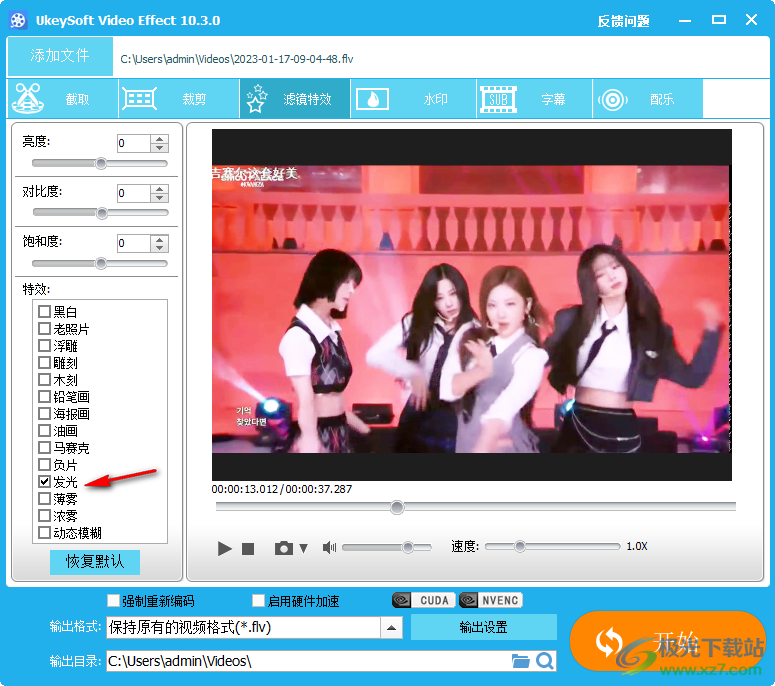Viewport: 775px width, 686px height.
Task: Click the playback speed slider handle
Action: pos(519,546)
